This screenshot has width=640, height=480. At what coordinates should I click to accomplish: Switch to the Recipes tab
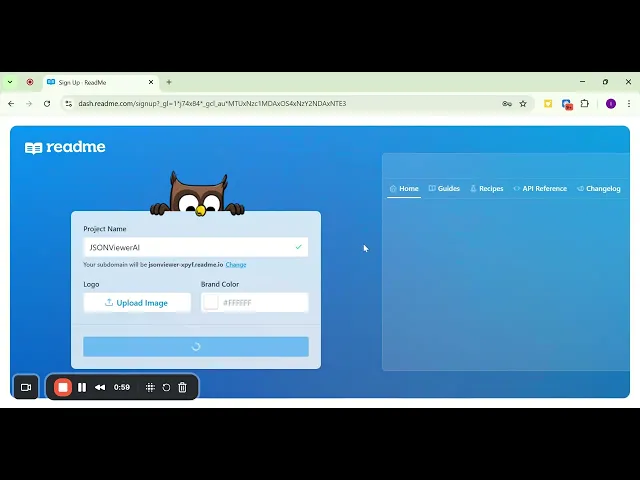pos(487,189)
